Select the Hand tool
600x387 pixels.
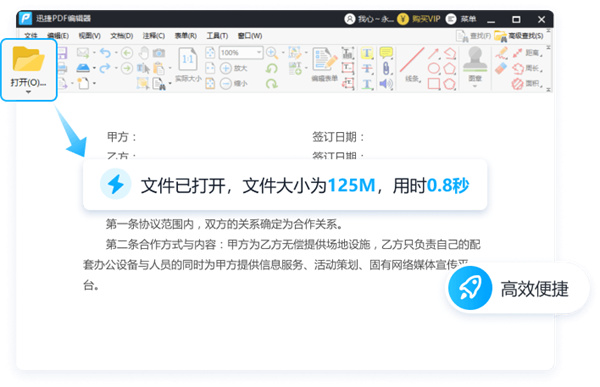click(x=143, y=52)
